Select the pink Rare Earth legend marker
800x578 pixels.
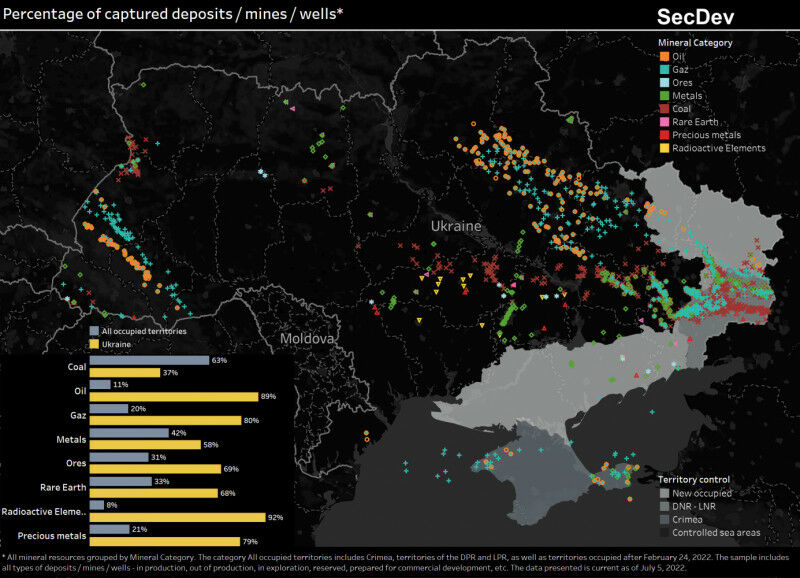click(663, 122)
